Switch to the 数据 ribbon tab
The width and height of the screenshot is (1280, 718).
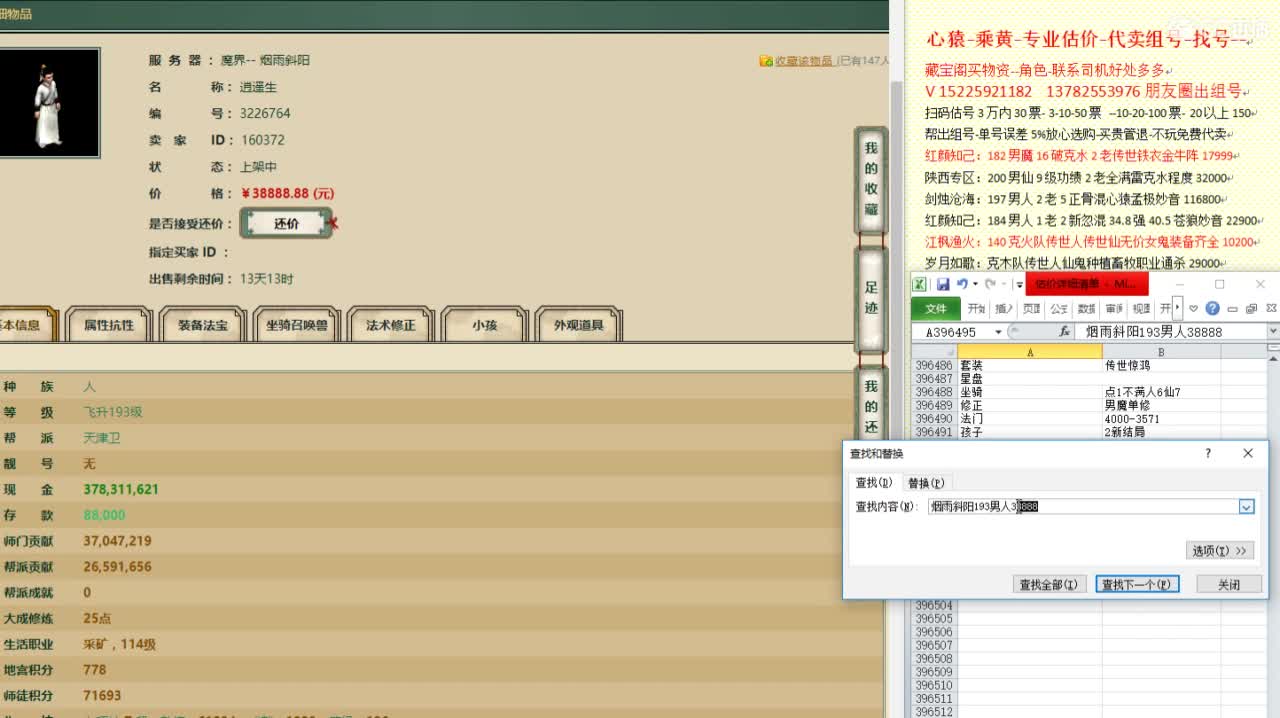click(x=1087, y=308)
